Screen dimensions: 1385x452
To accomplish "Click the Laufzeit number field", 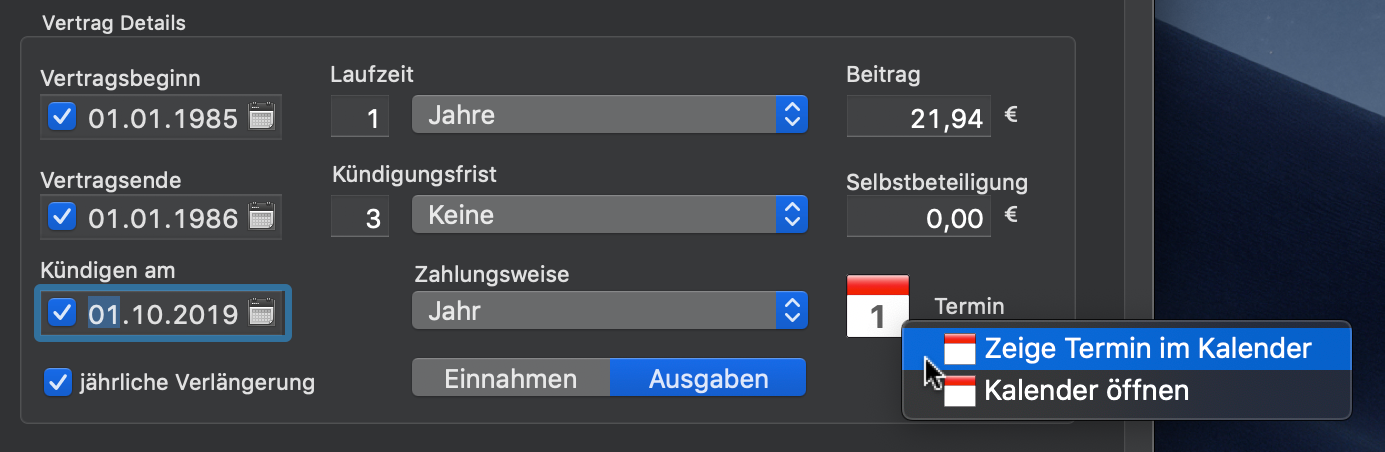I will [360, 117].
